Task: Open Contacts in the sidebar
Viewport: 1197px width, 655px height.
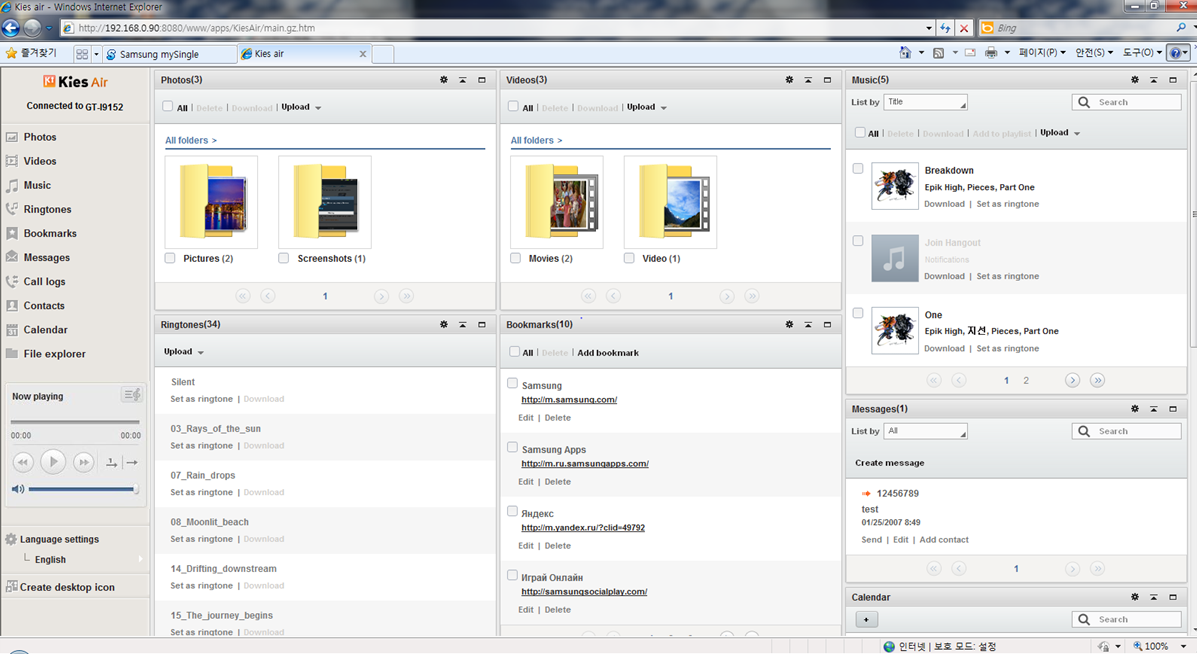Action: click(44, 306)
